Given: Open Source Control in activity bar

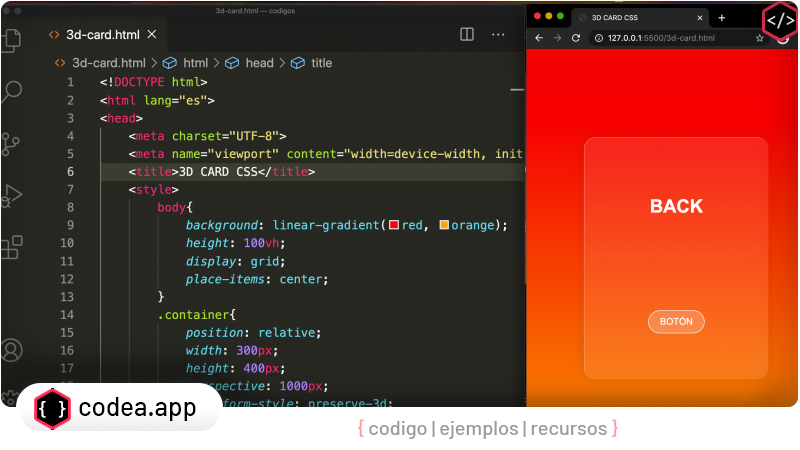Looking at the screenshot, I should (12, 144).
